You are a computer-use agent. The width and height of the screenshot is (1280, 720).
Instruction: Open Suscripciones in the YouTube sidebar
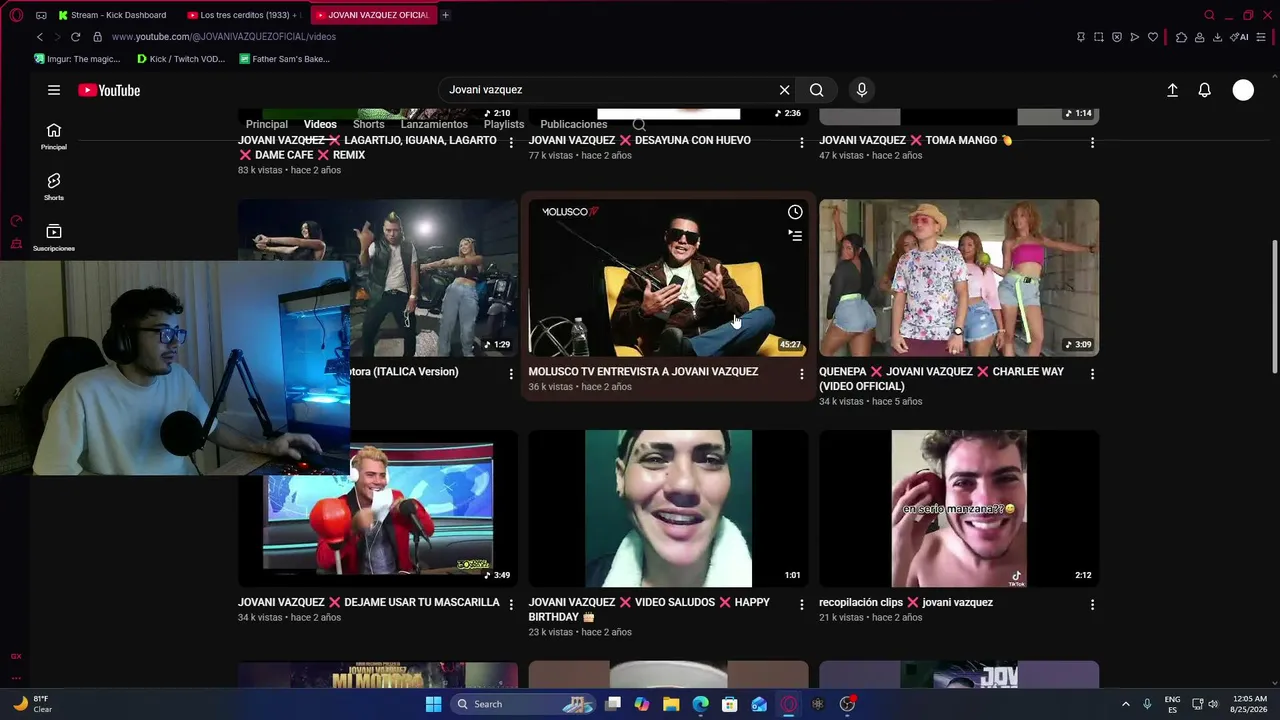(x=54, y=237)
